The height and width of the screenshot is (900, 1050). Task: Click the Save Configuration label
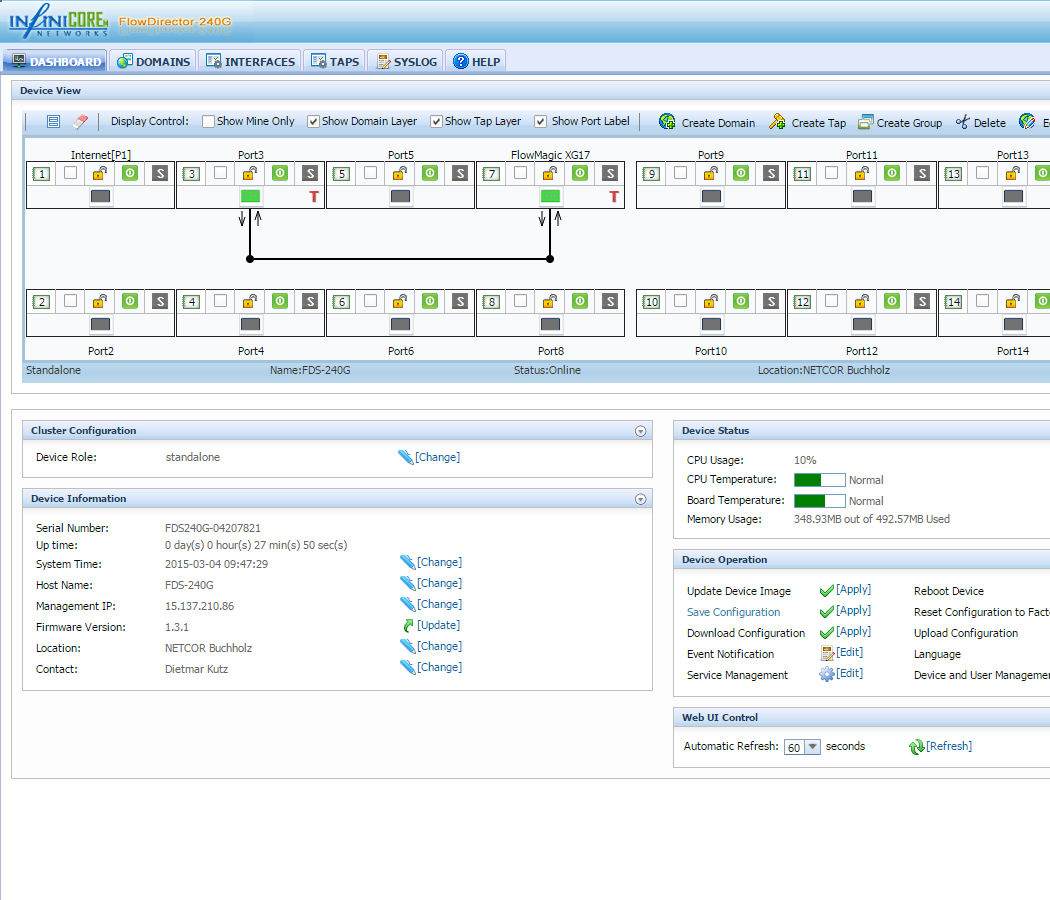click(733, 611)
